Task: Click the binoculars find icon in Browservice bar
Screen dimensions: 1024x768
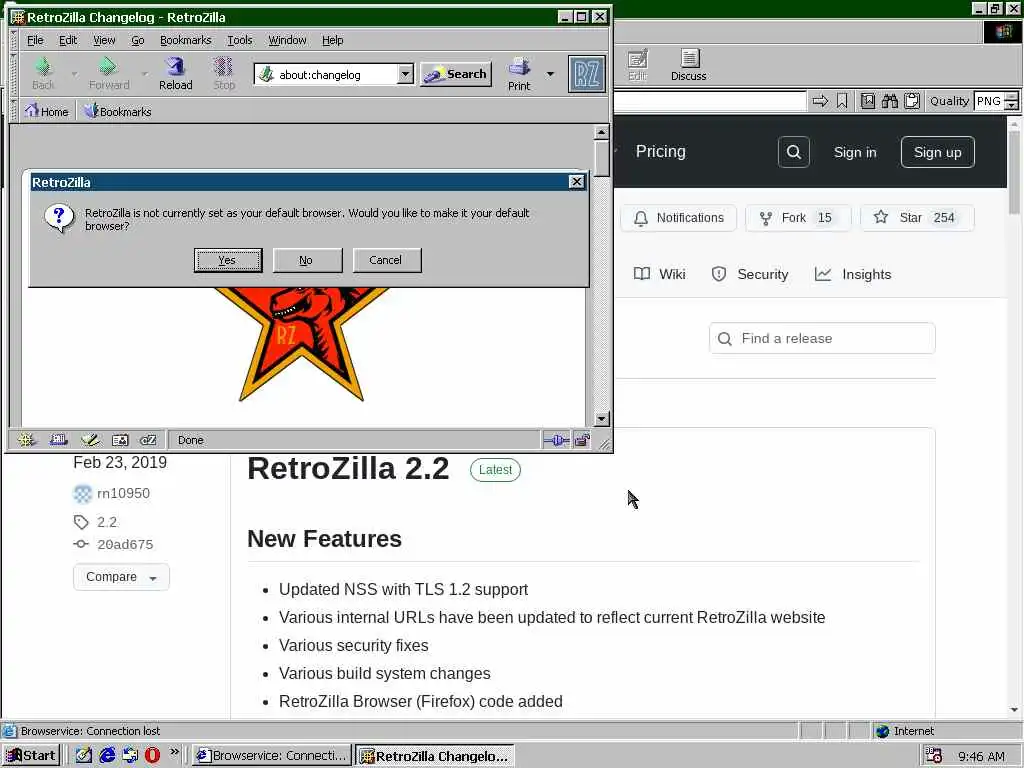Action: 889,101
